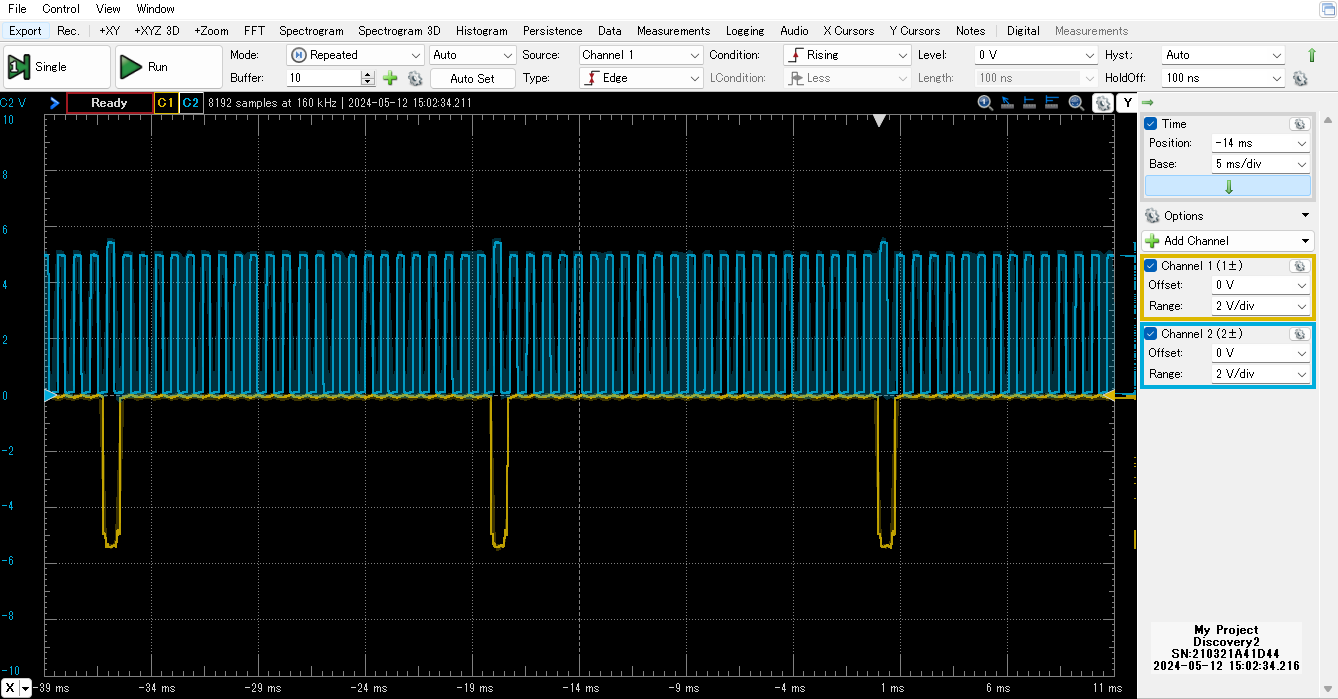
Task: Open the Control menu
Action: (x=61, y=9)
